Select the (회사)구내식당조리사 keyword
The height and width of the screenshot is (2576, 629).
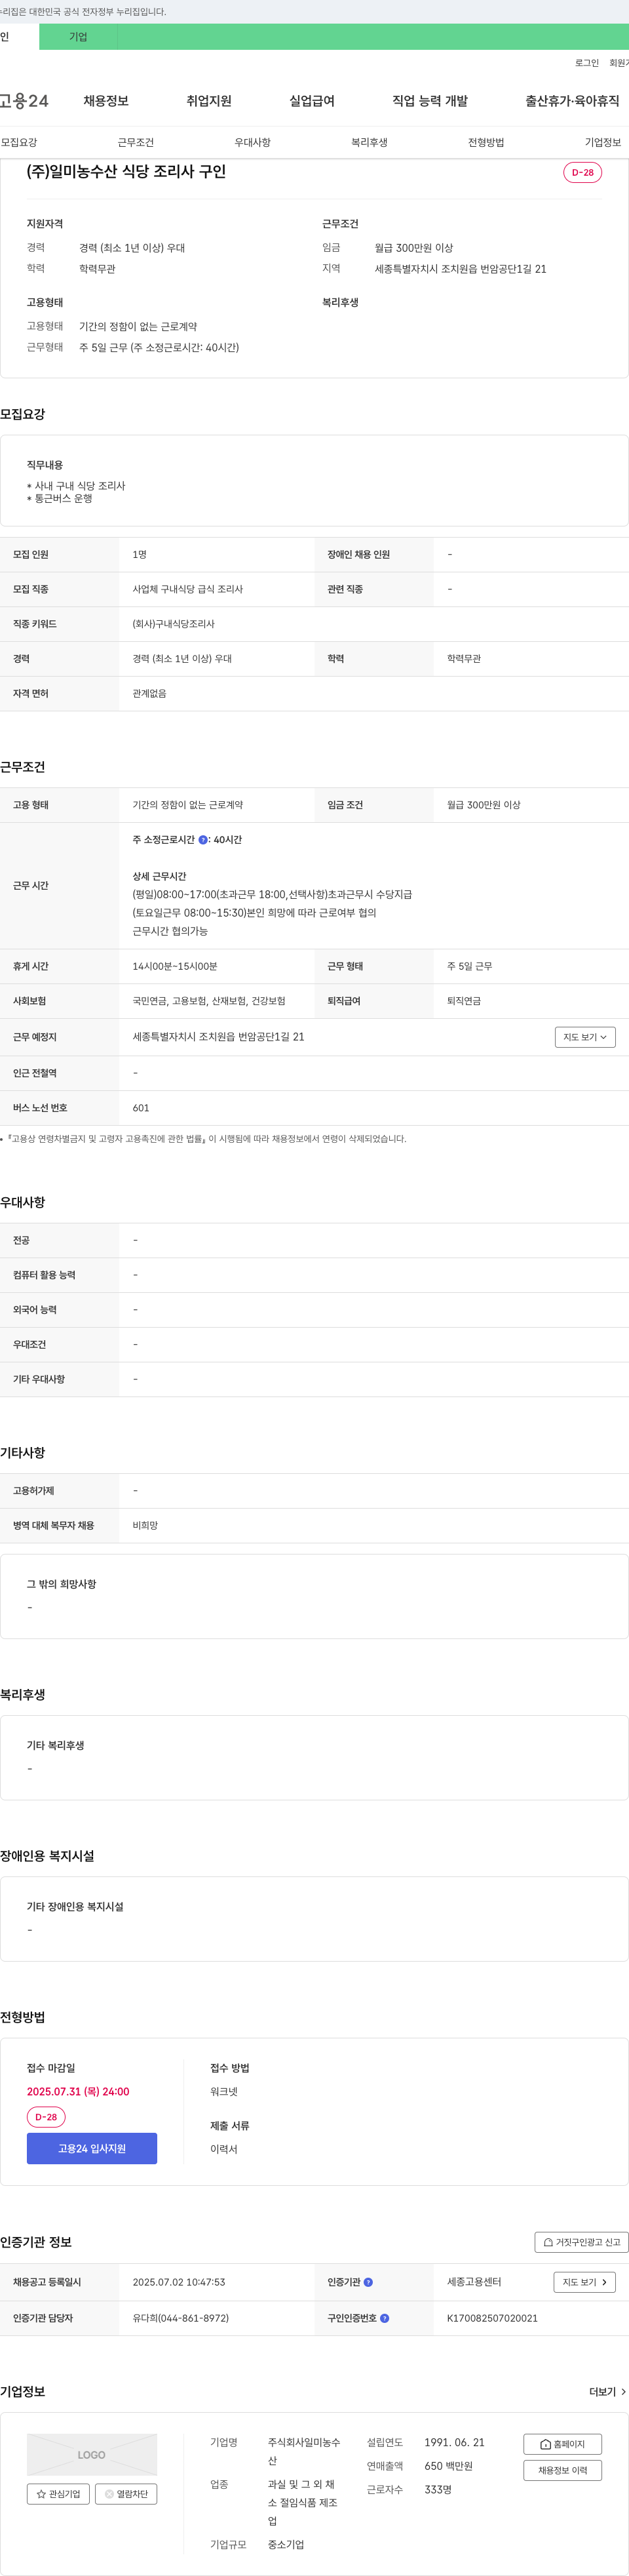(x=174, y=624)
